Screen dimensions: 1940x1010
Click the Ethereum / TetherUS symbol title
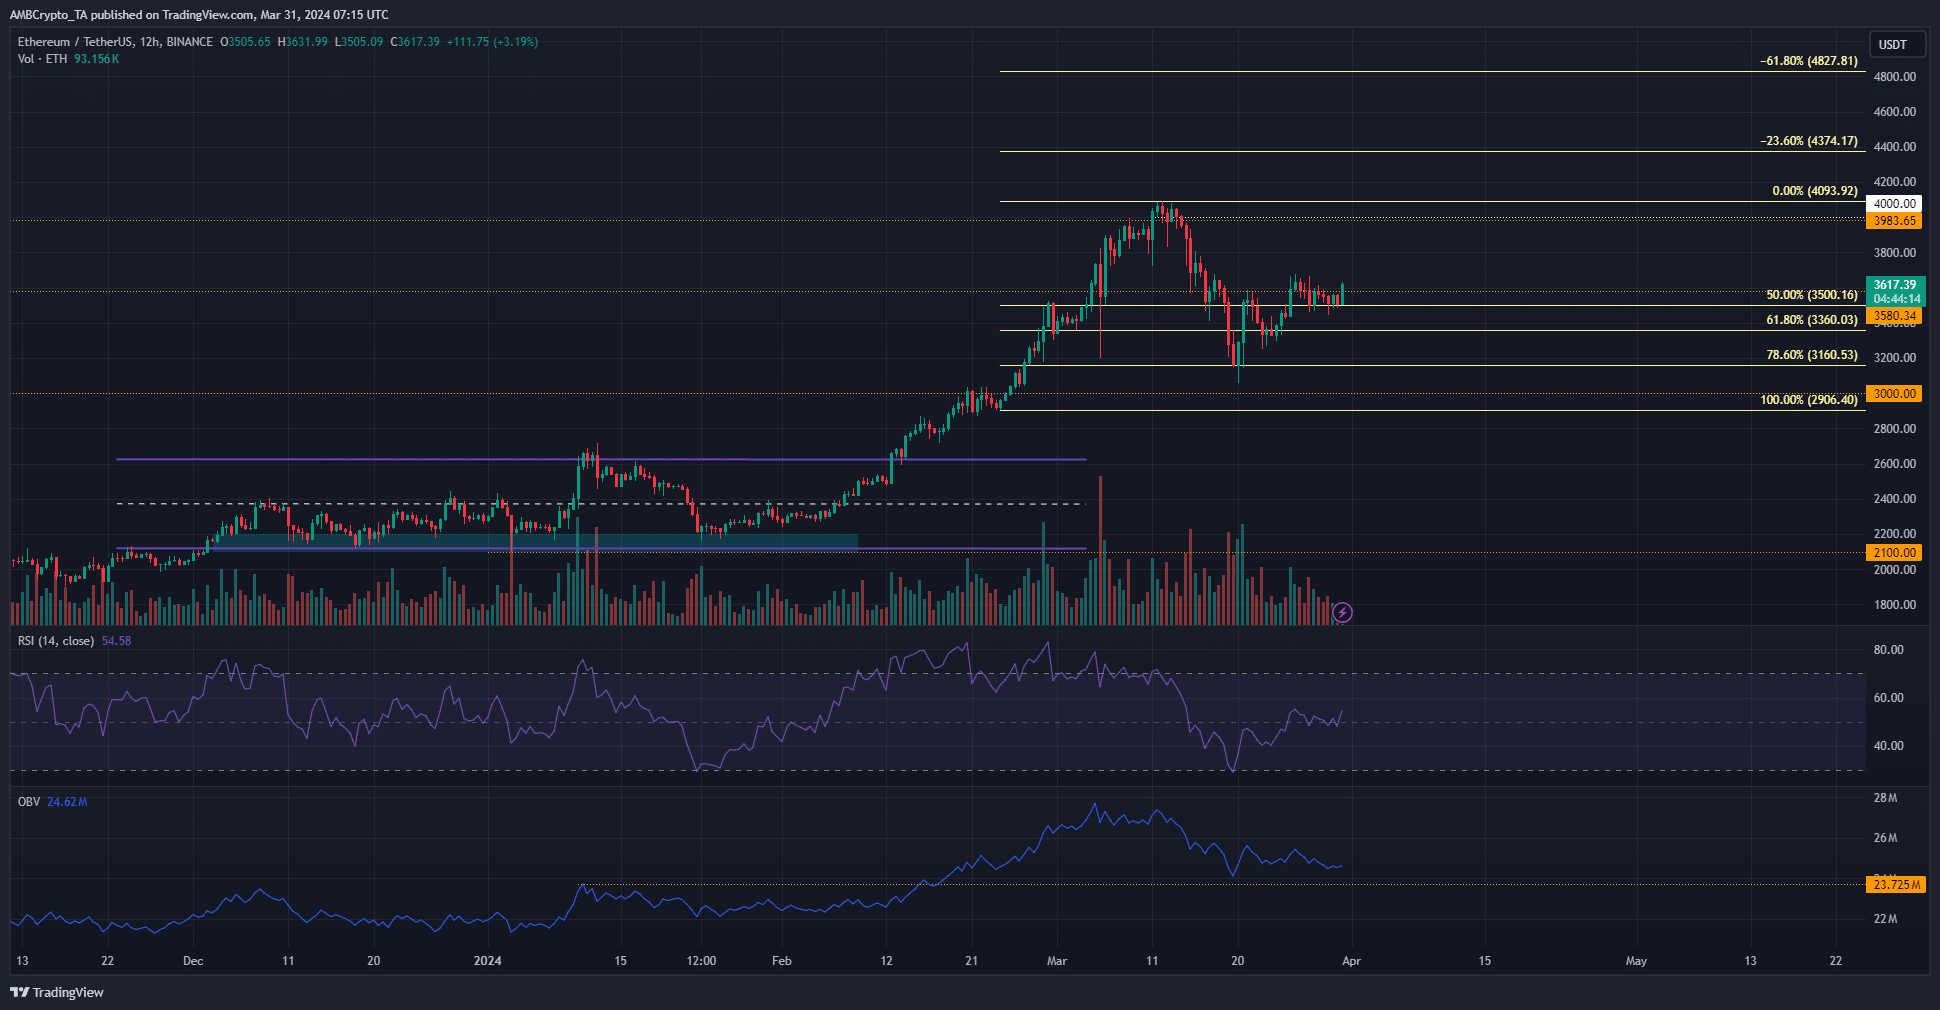[x=115, y=42]
